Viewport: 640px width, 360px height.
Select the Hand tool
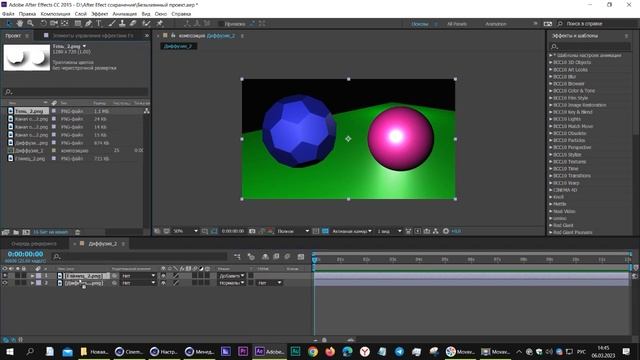click(x=20, y=24)
